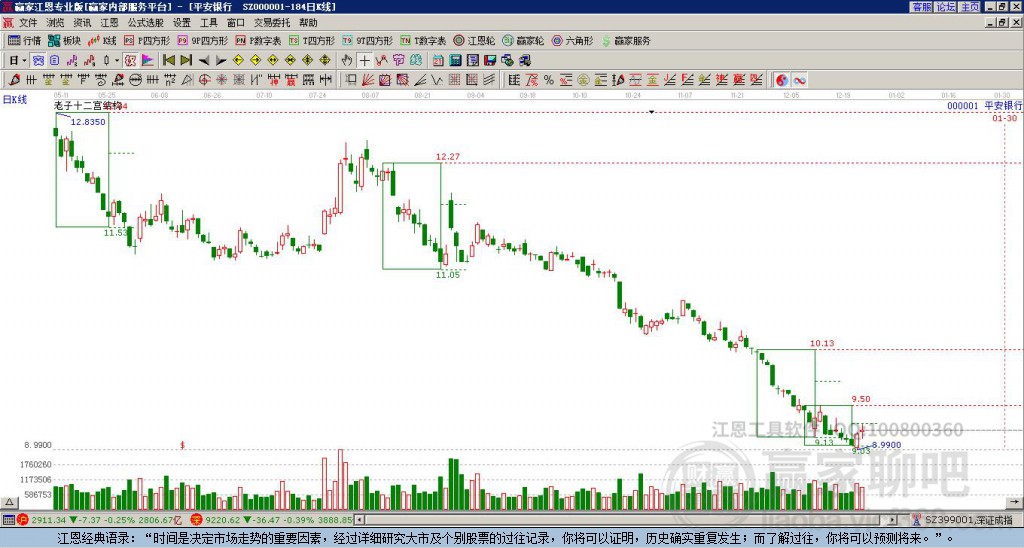Expand the candlestick style dropdown arrow
Screen dimensions: 1024x548
(x=117, y=60)
